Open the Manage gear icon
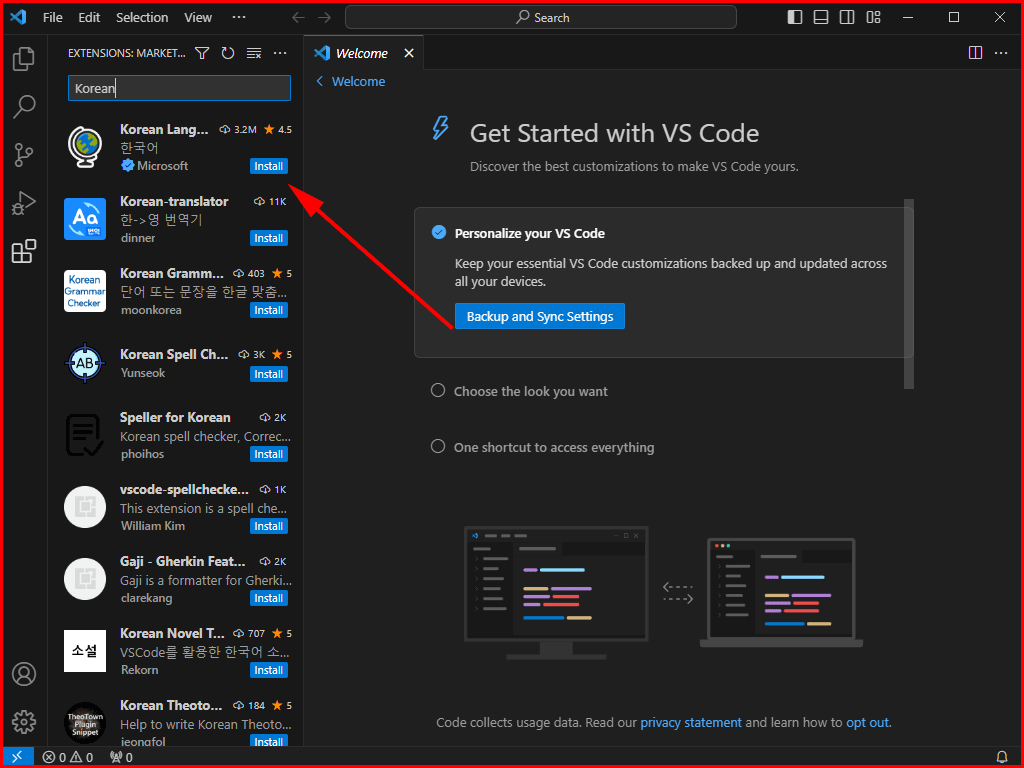 24,722
